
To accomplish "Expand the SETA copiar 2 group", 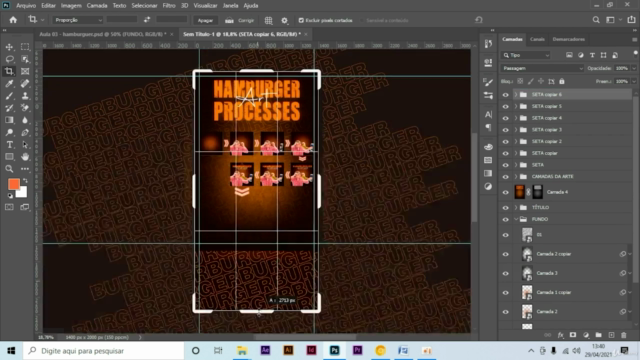I will pos(516,142).
